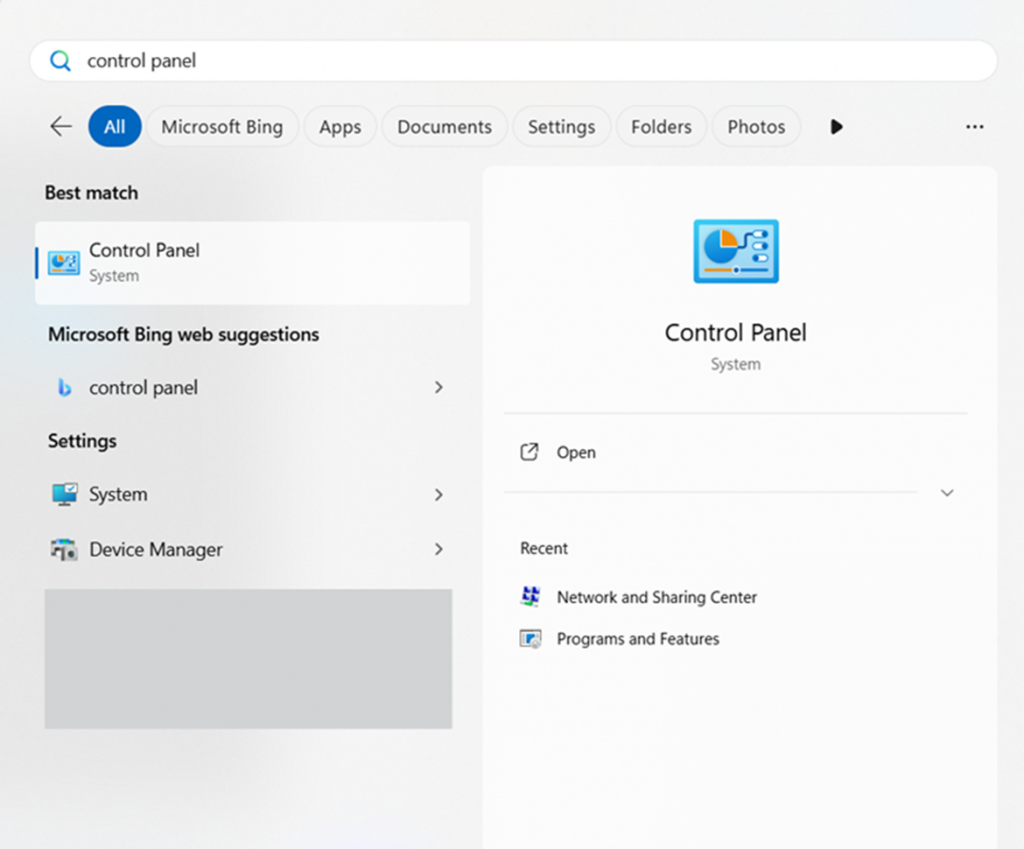Switch to the Folders filter

(x=662, y=126)
